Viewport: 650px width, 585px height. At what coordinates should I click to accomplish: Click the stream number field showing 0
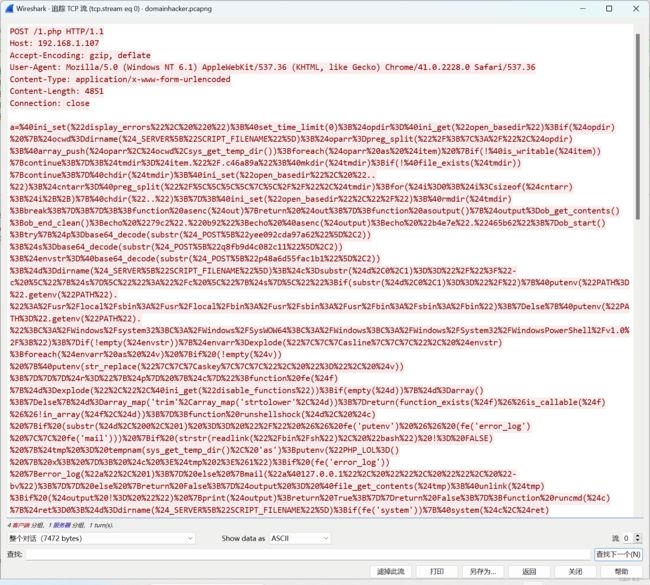[628, 538]
